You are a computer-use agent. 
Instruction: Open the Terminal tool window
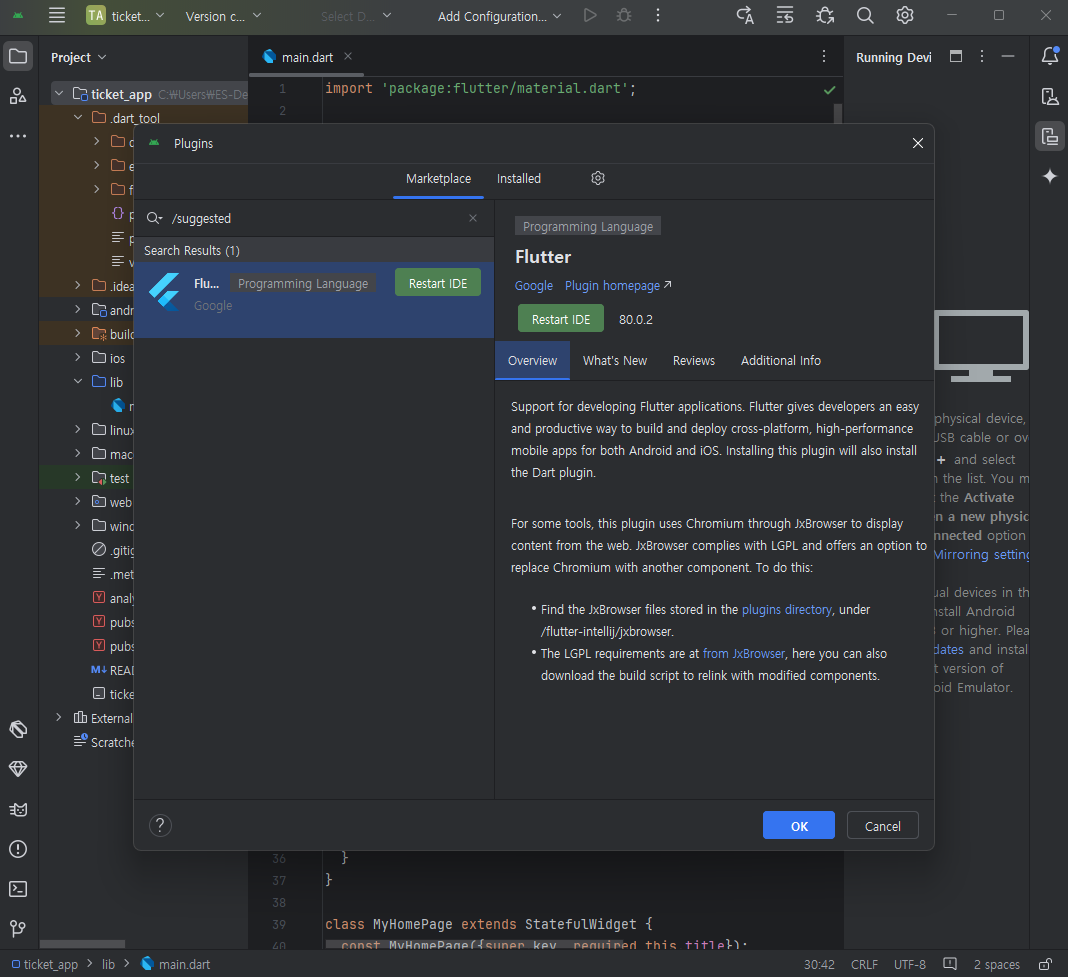[x=18, y=888]
